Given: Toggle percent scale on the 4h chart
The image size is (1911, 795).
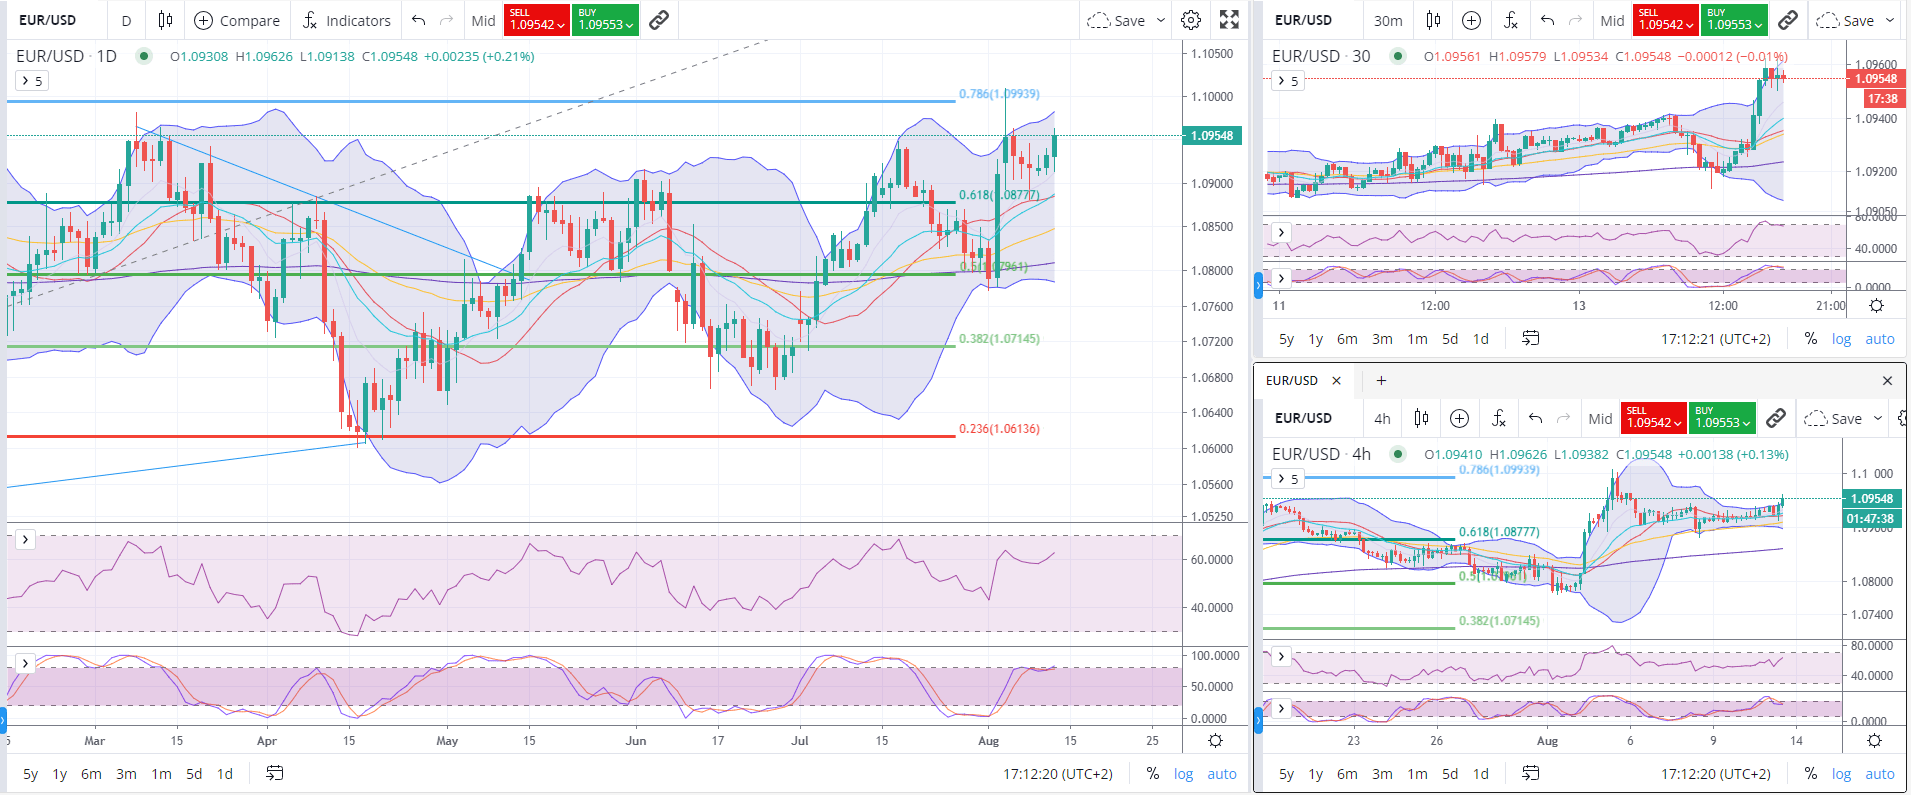Looking at the screenshot, I should coord(1811,774).
